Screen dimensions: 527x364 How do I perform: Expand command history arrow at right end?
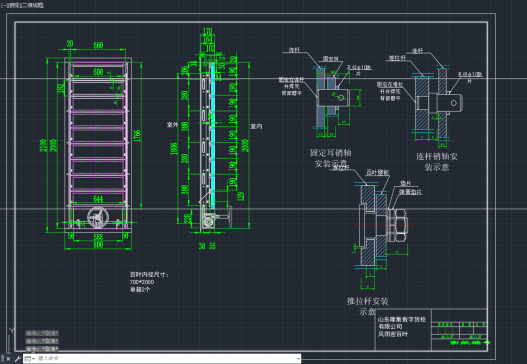click(298, 359)
